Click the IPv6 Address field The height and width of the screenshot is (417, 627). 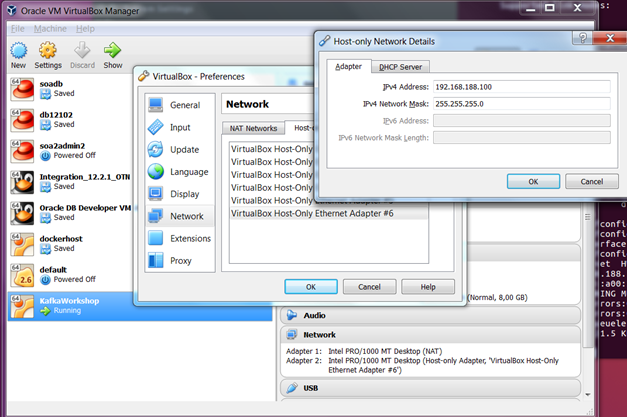pyautogui.click(x=521, y=121)
